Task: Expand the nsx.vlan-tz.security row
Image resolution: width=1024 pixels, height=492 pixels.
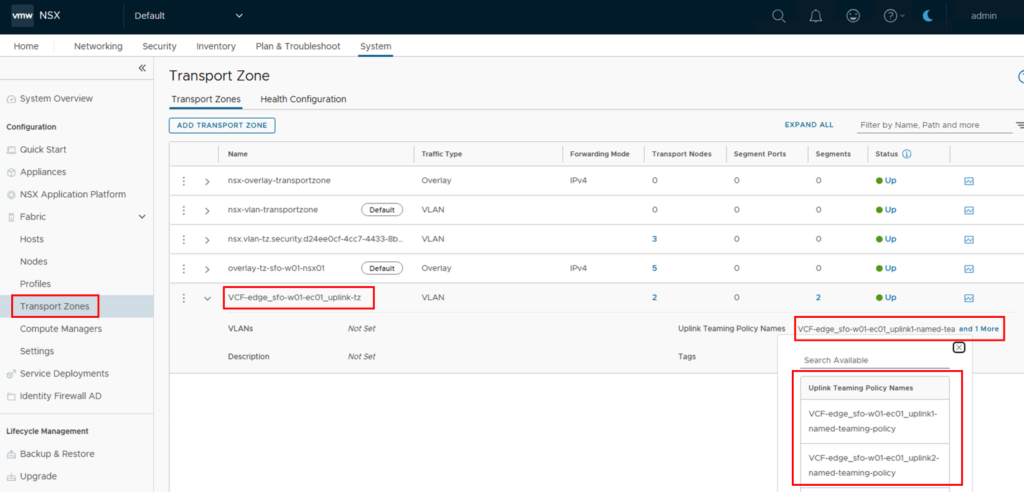Action: tap(207, 240)
